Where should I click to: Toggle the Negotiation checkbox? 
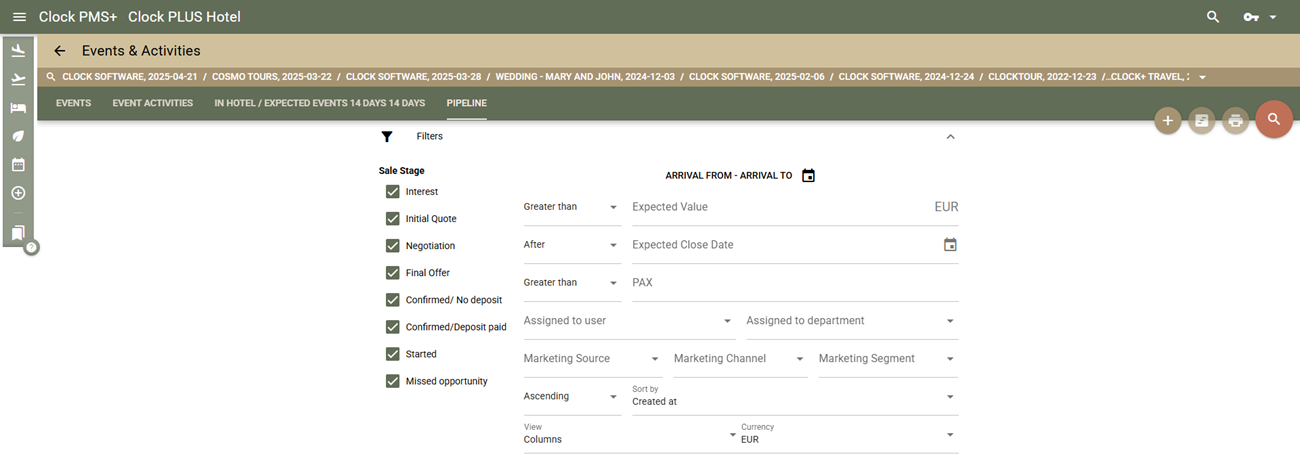393,246
